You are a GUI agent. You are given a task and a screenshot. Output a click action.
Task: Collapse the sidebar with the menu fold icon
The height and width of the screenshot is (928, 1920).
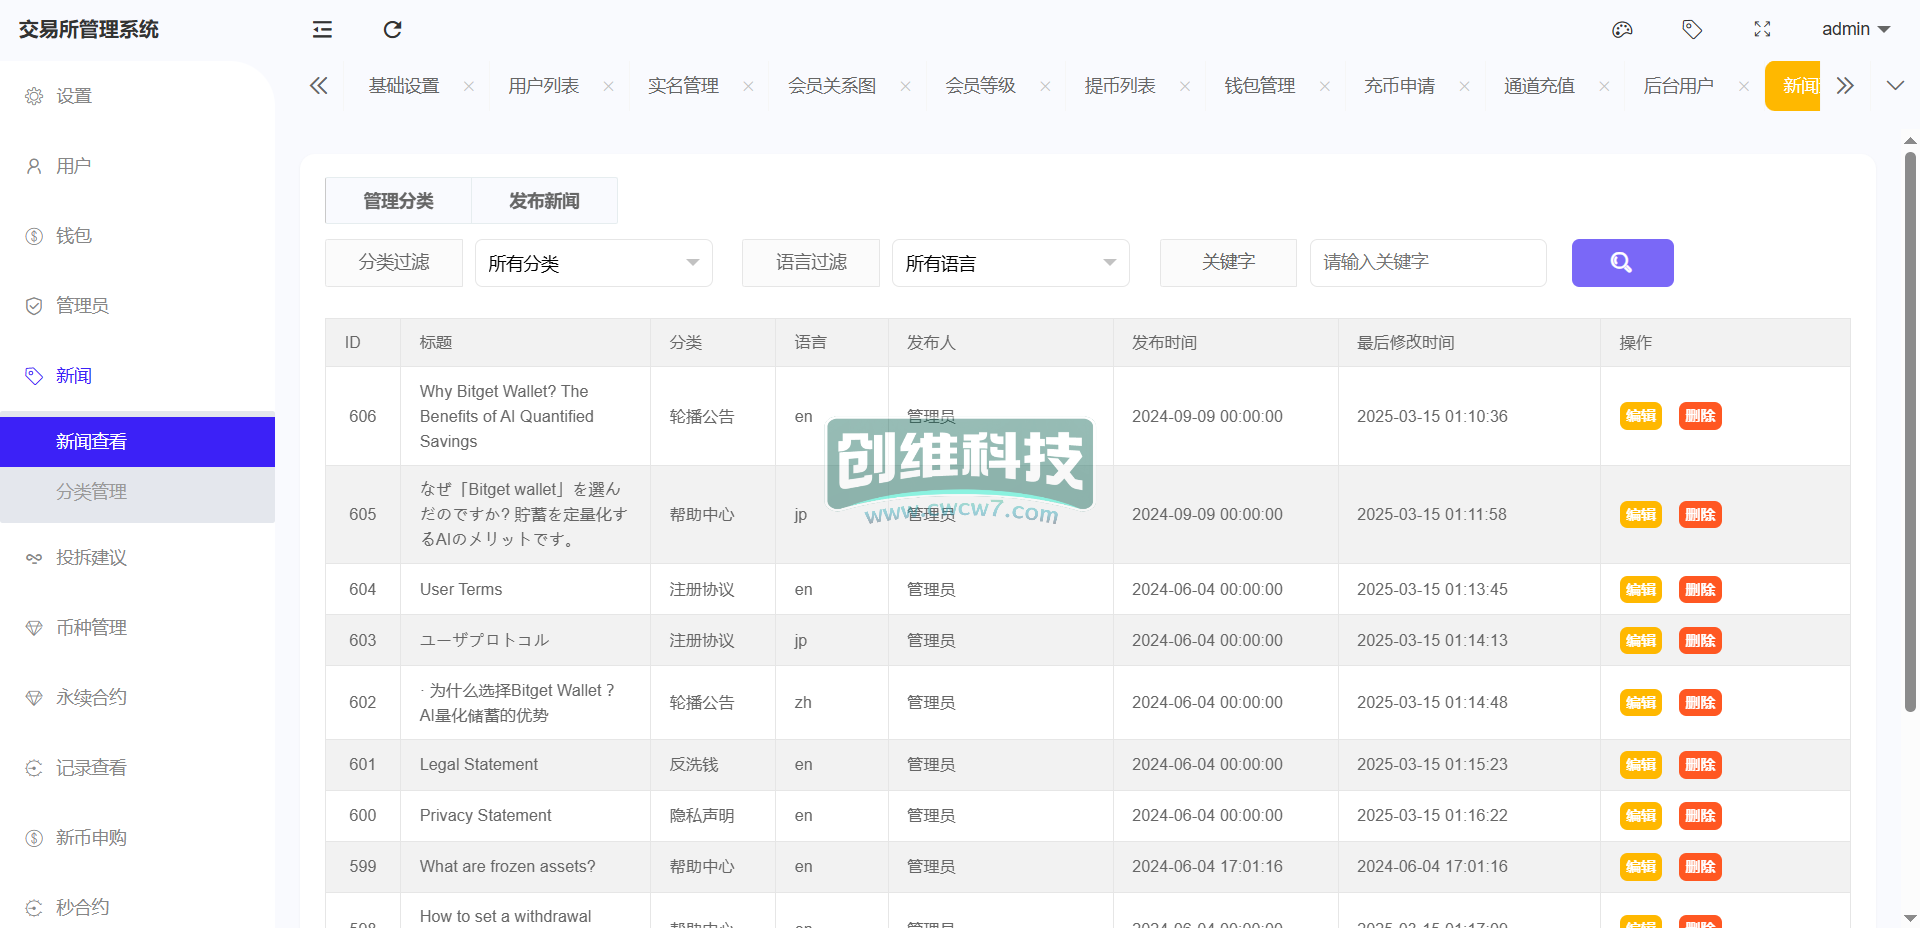[x=322, y=30]
